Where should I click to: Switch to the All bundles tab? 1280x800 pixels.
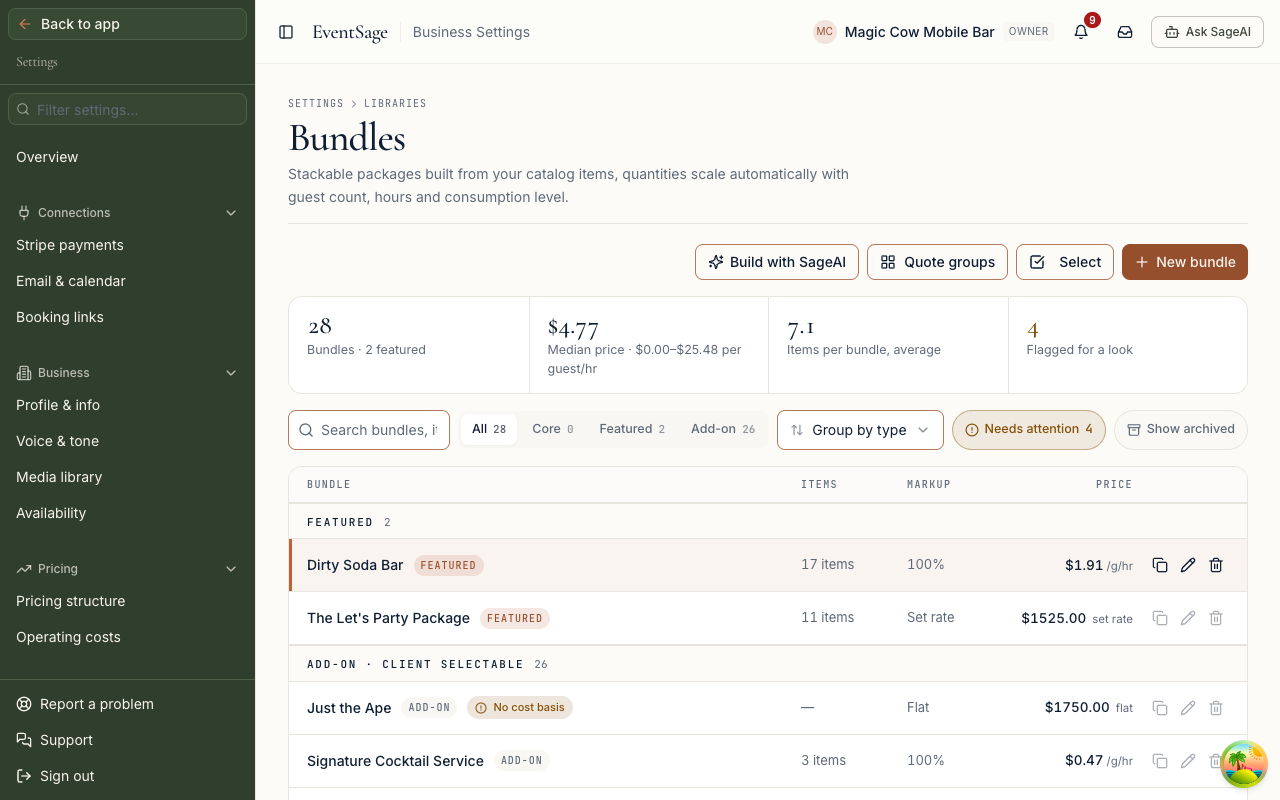click(489, 429)
